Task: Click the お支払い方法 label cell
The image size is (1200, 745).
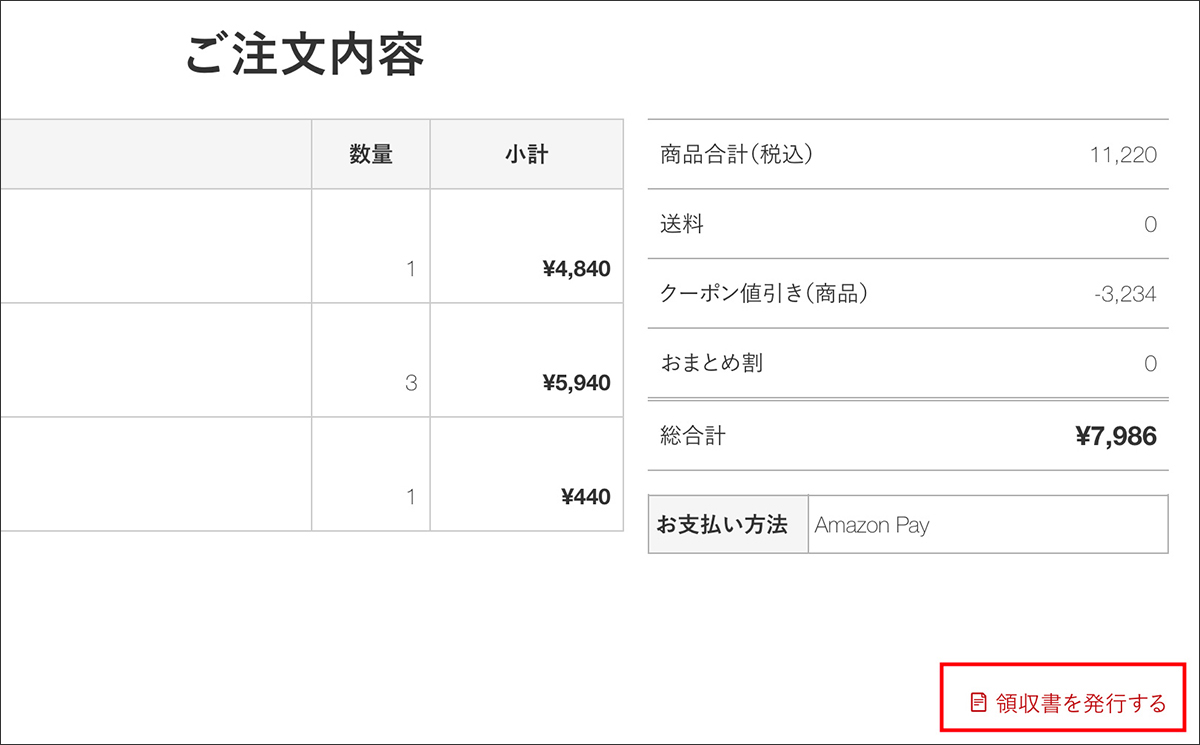Action: (x=727, y=524)
